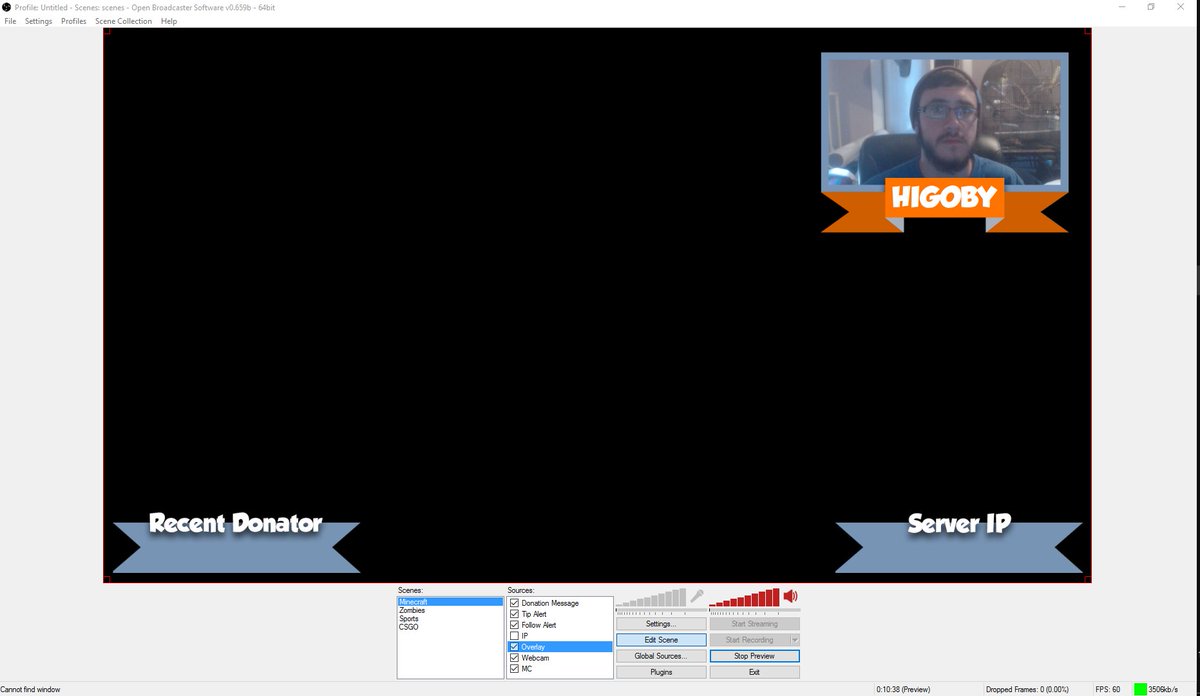Click the OBS application icon in title bar
Viewport: 1200px width, 696px height.
tap(6, 7)
